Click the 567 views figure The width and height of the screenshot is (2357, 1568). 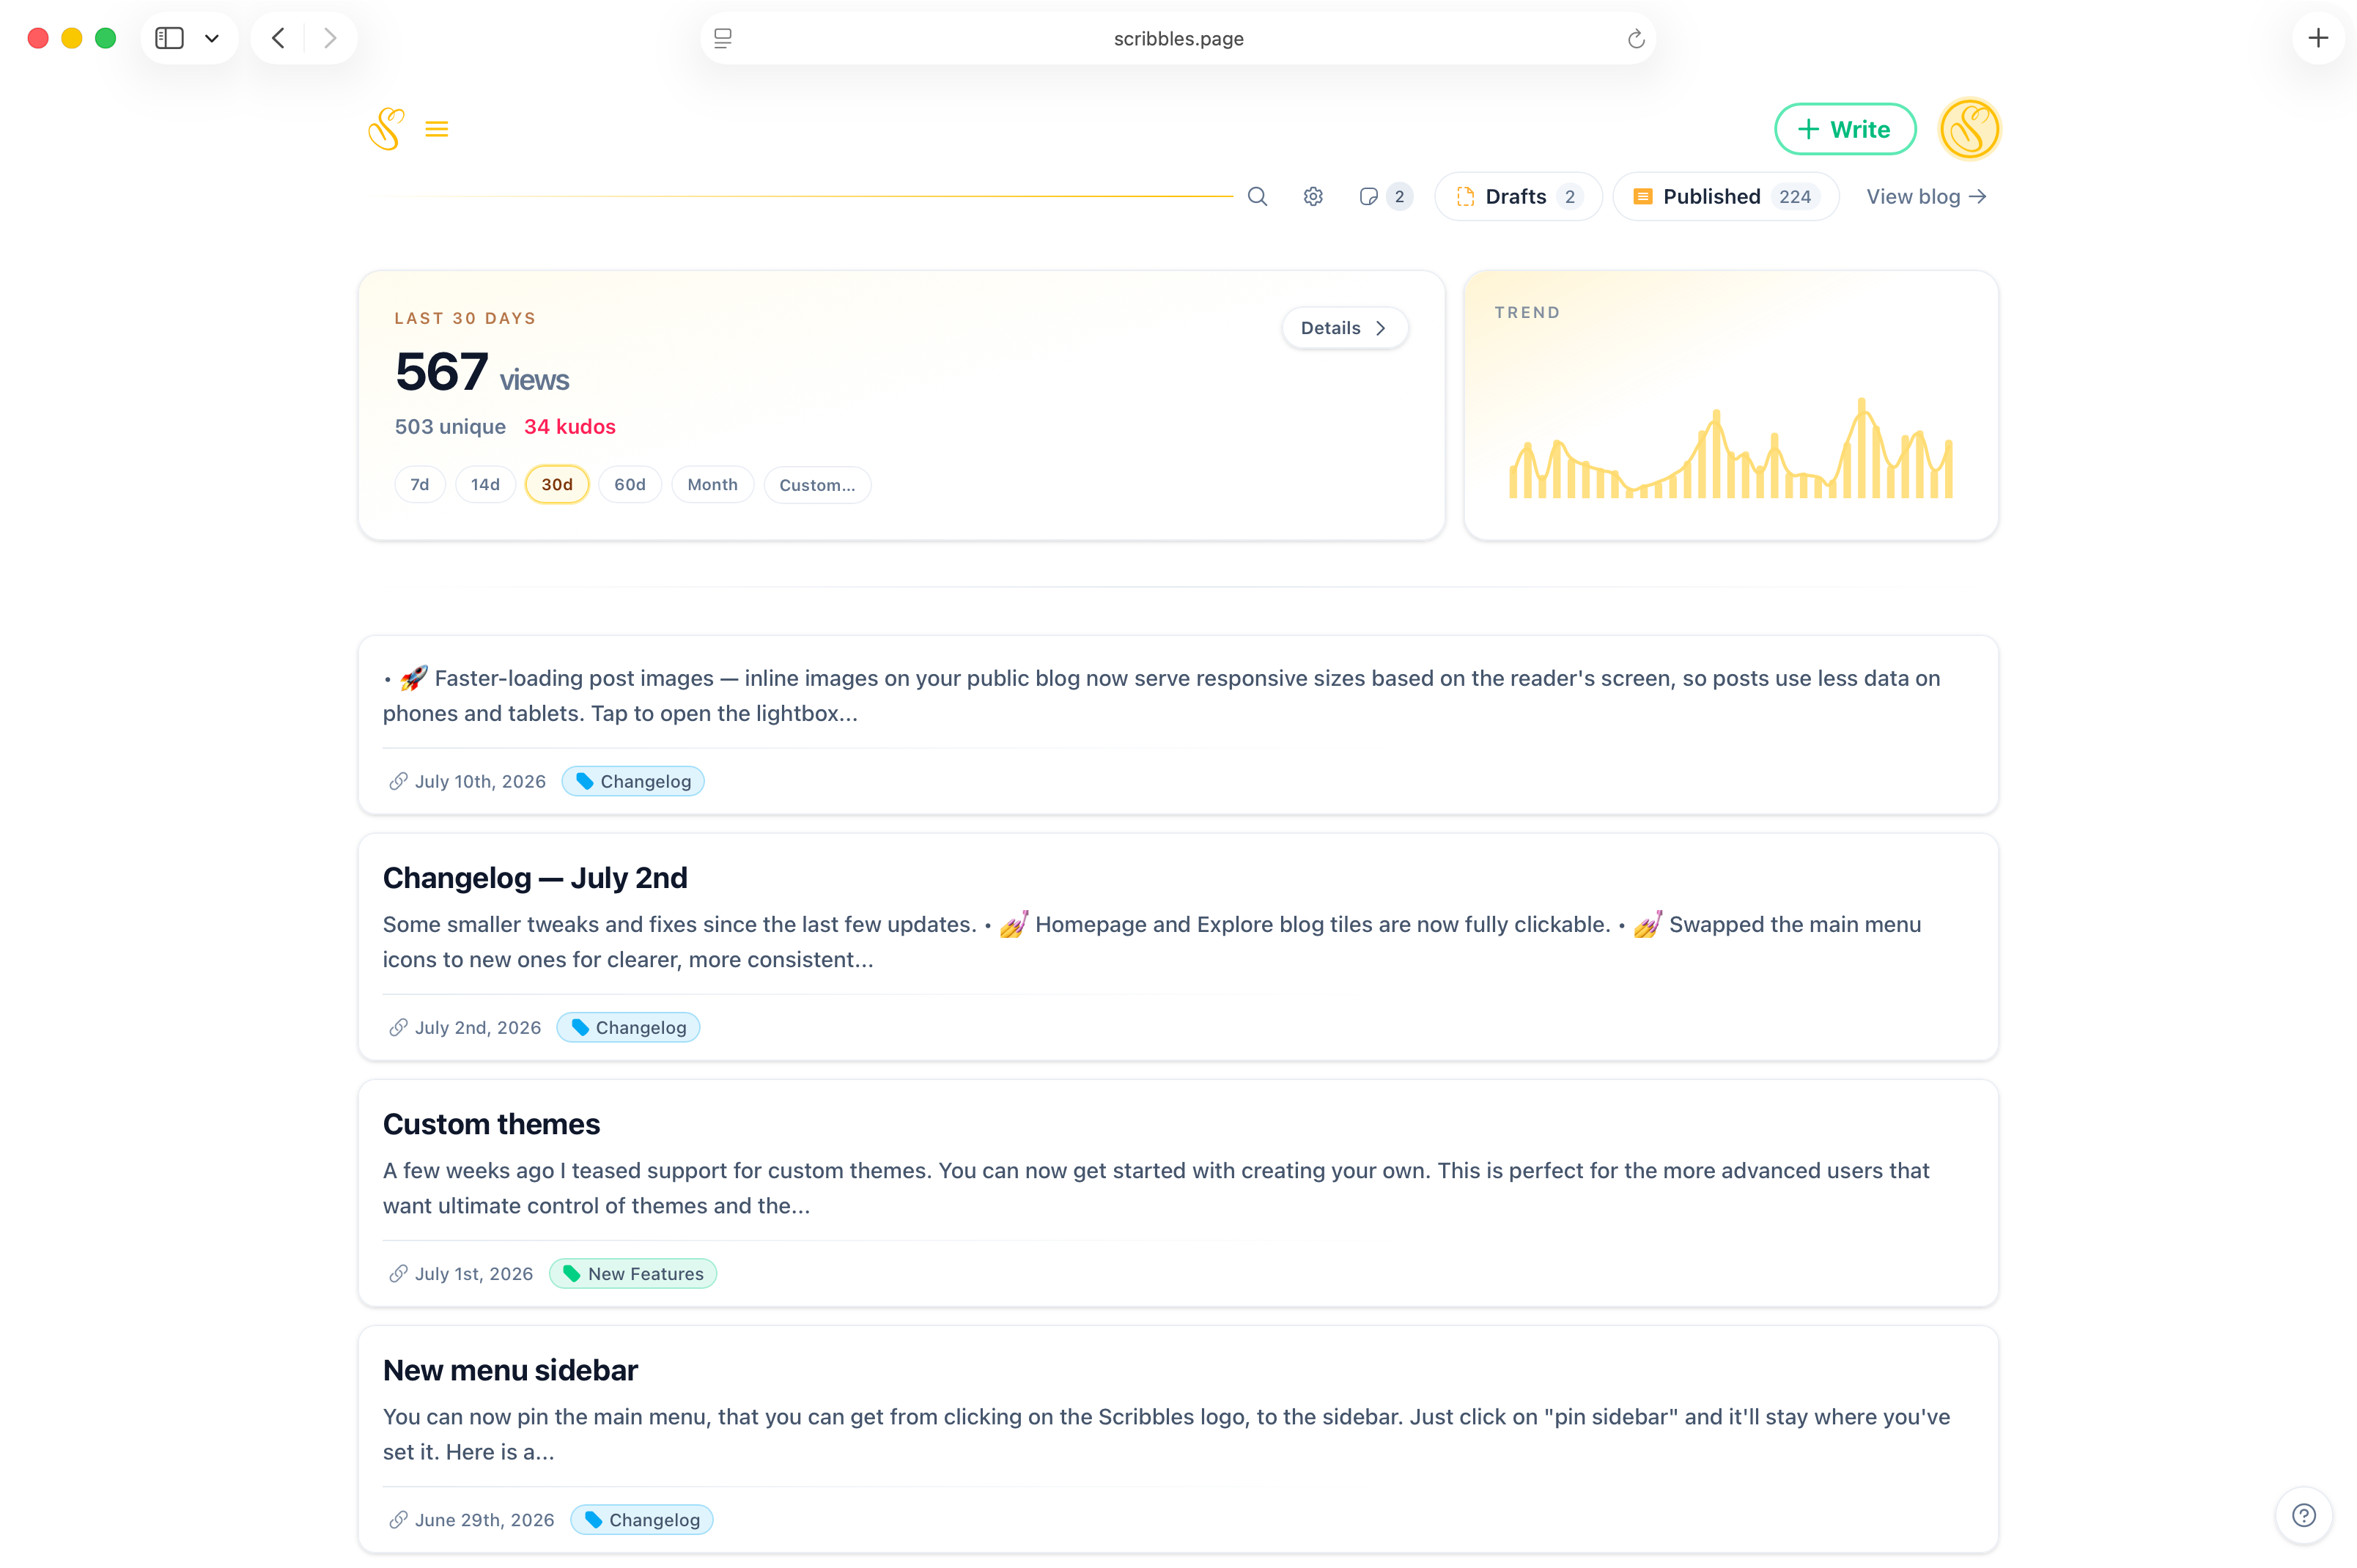pyautogui.click(x=482, y=372)
